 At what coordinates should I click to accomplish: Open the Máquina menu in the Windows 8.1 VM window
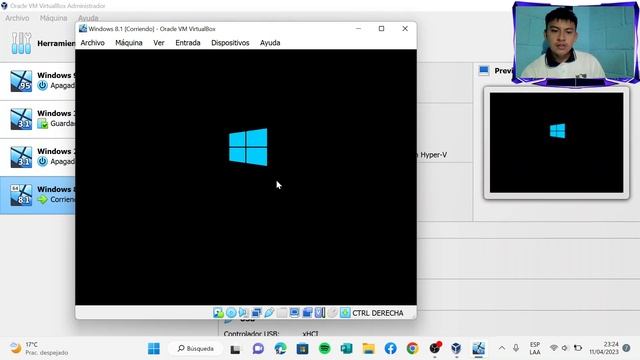[x=129, y=43]
